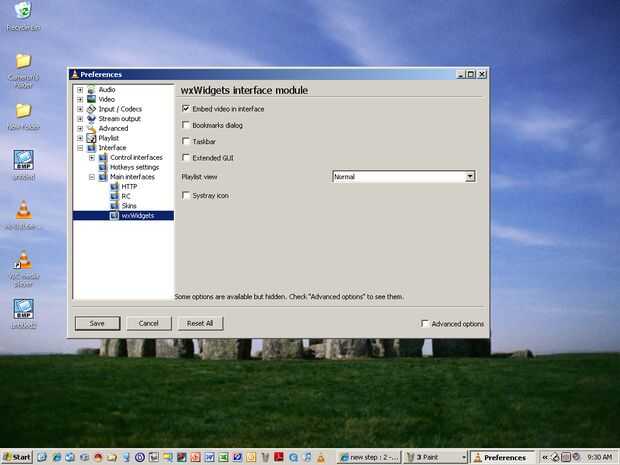Click the Control interfaces icon
This screenshot has height=465, width=620.
[x=103, y=157]
